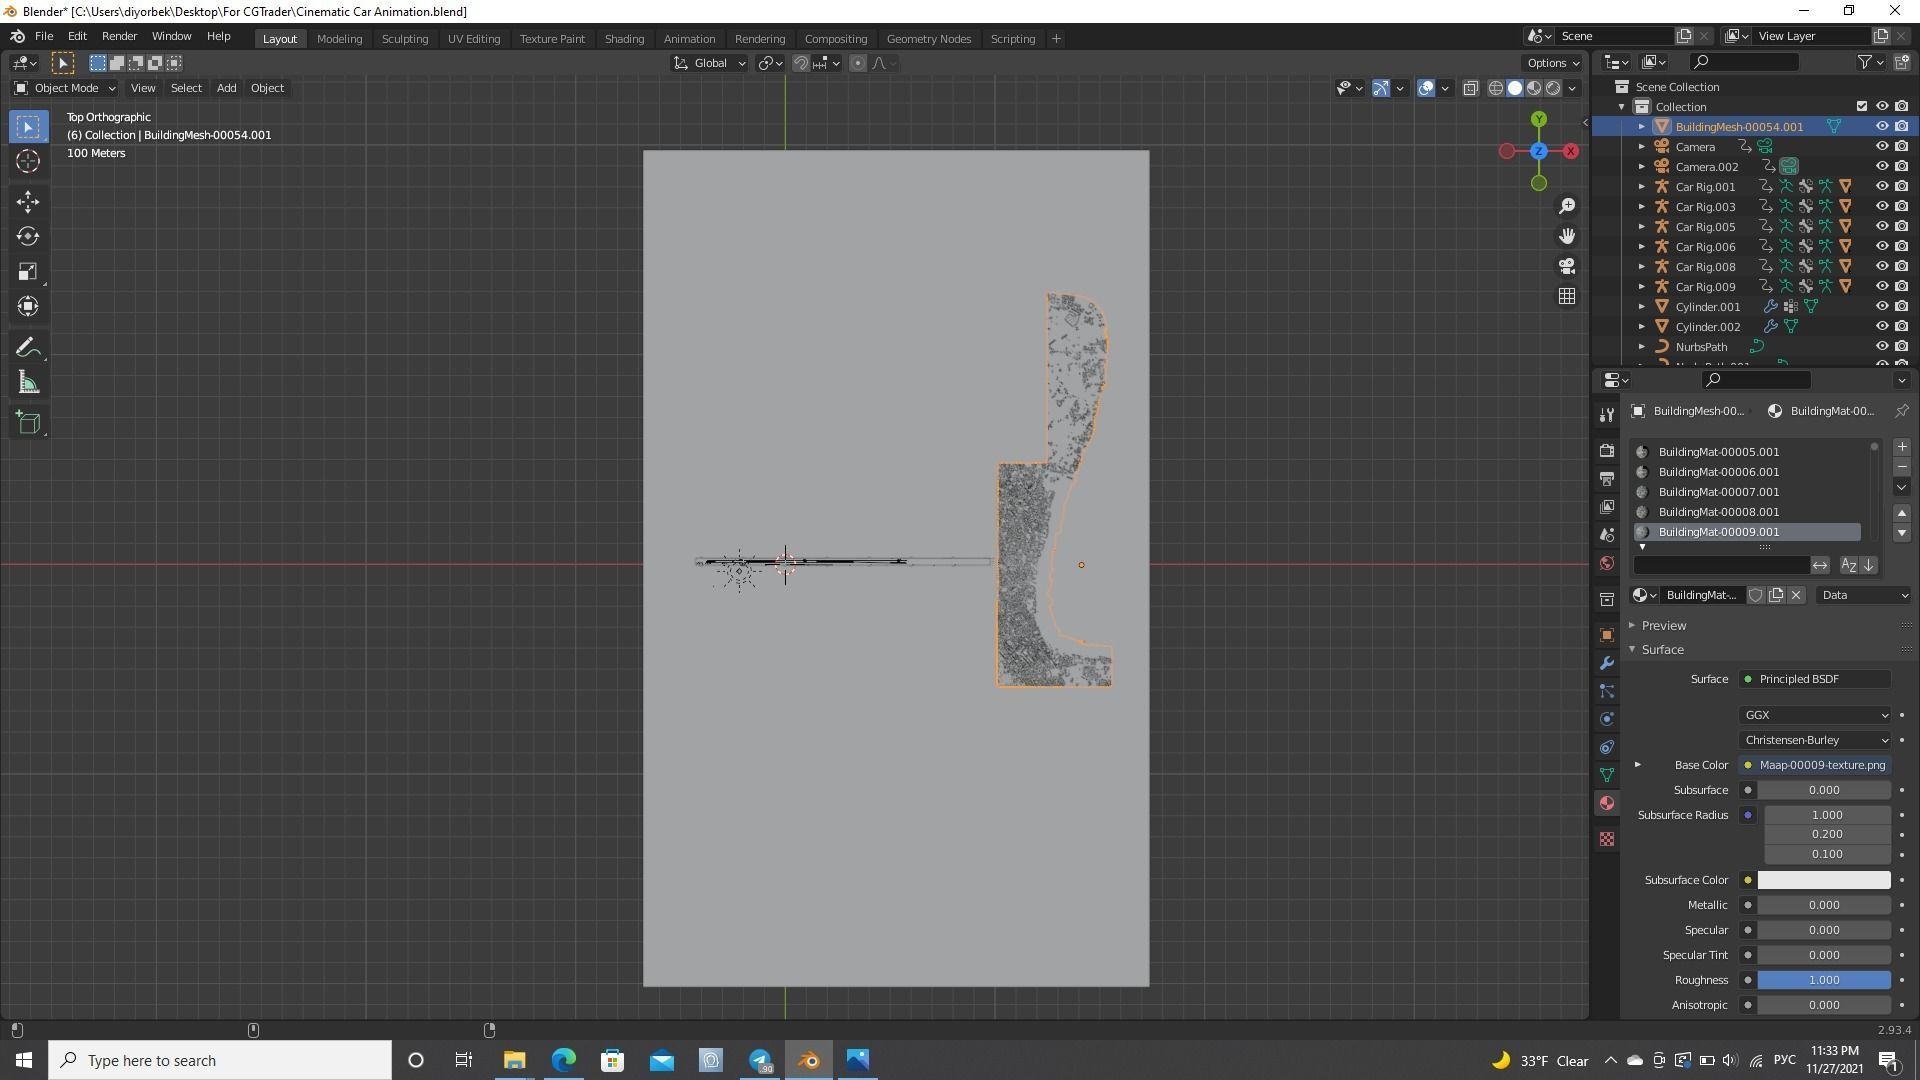Open the Render menu

119,36
